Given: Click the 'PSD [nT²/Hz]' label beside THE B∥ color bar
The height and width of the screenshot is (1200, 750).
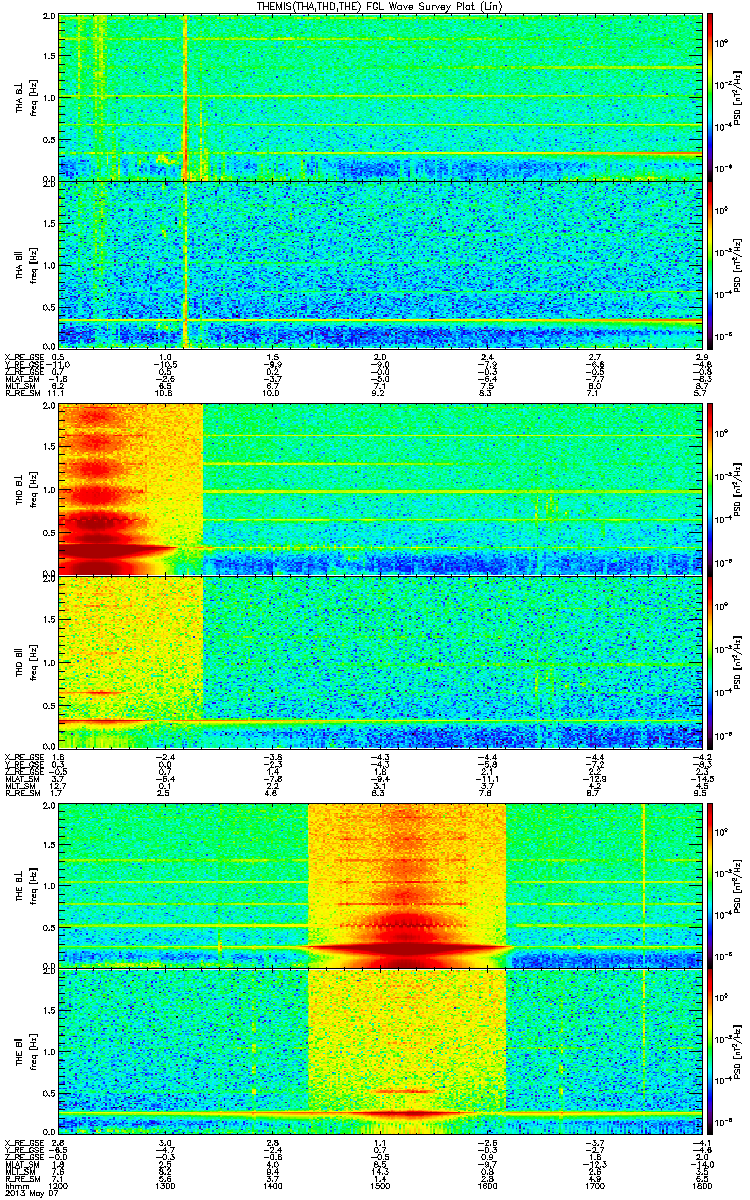Looking at the screenshot, I should pos(737,1050).
